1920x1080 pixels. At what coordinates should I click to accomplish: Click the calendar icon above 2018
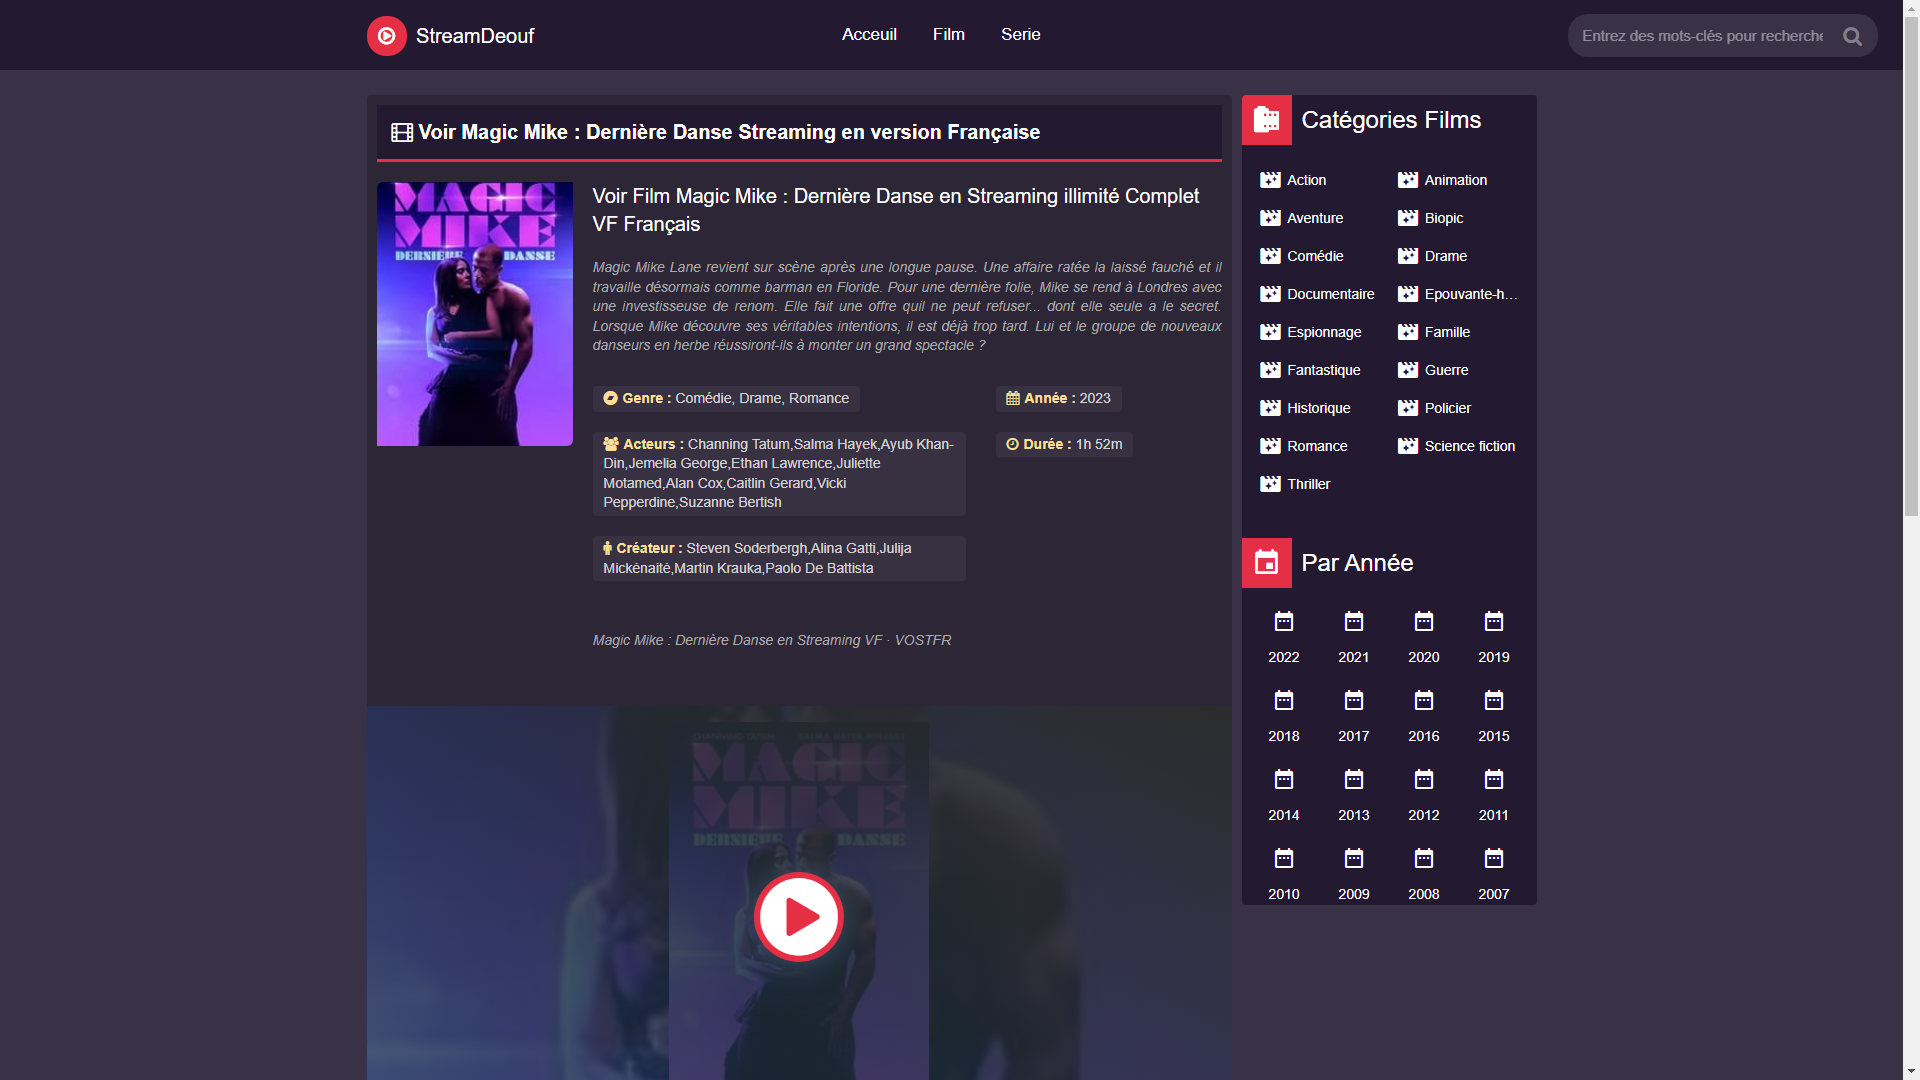pos(1284,700)
